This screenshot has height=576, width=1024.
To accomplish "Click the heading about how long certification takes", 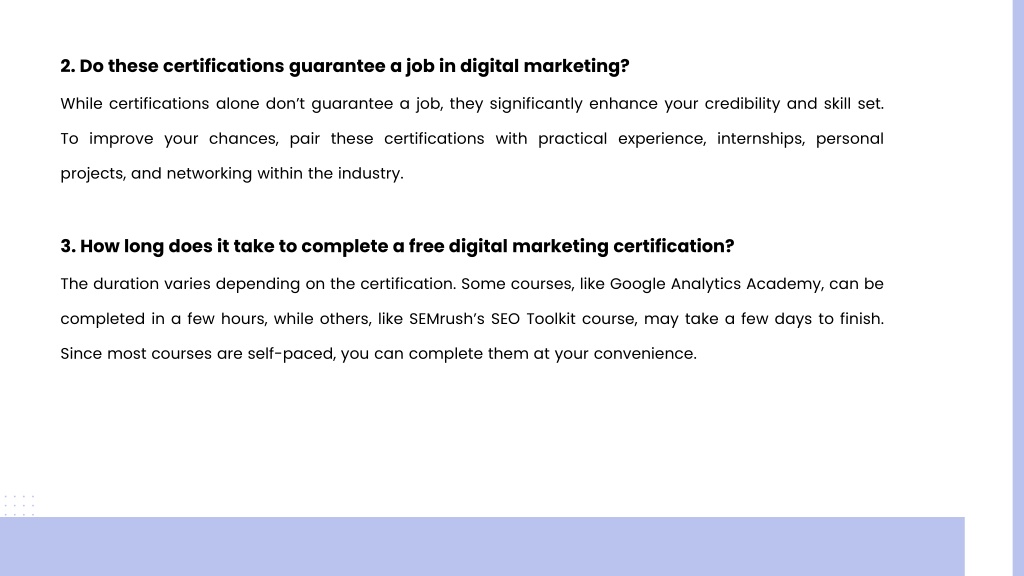I will point(397,246).
